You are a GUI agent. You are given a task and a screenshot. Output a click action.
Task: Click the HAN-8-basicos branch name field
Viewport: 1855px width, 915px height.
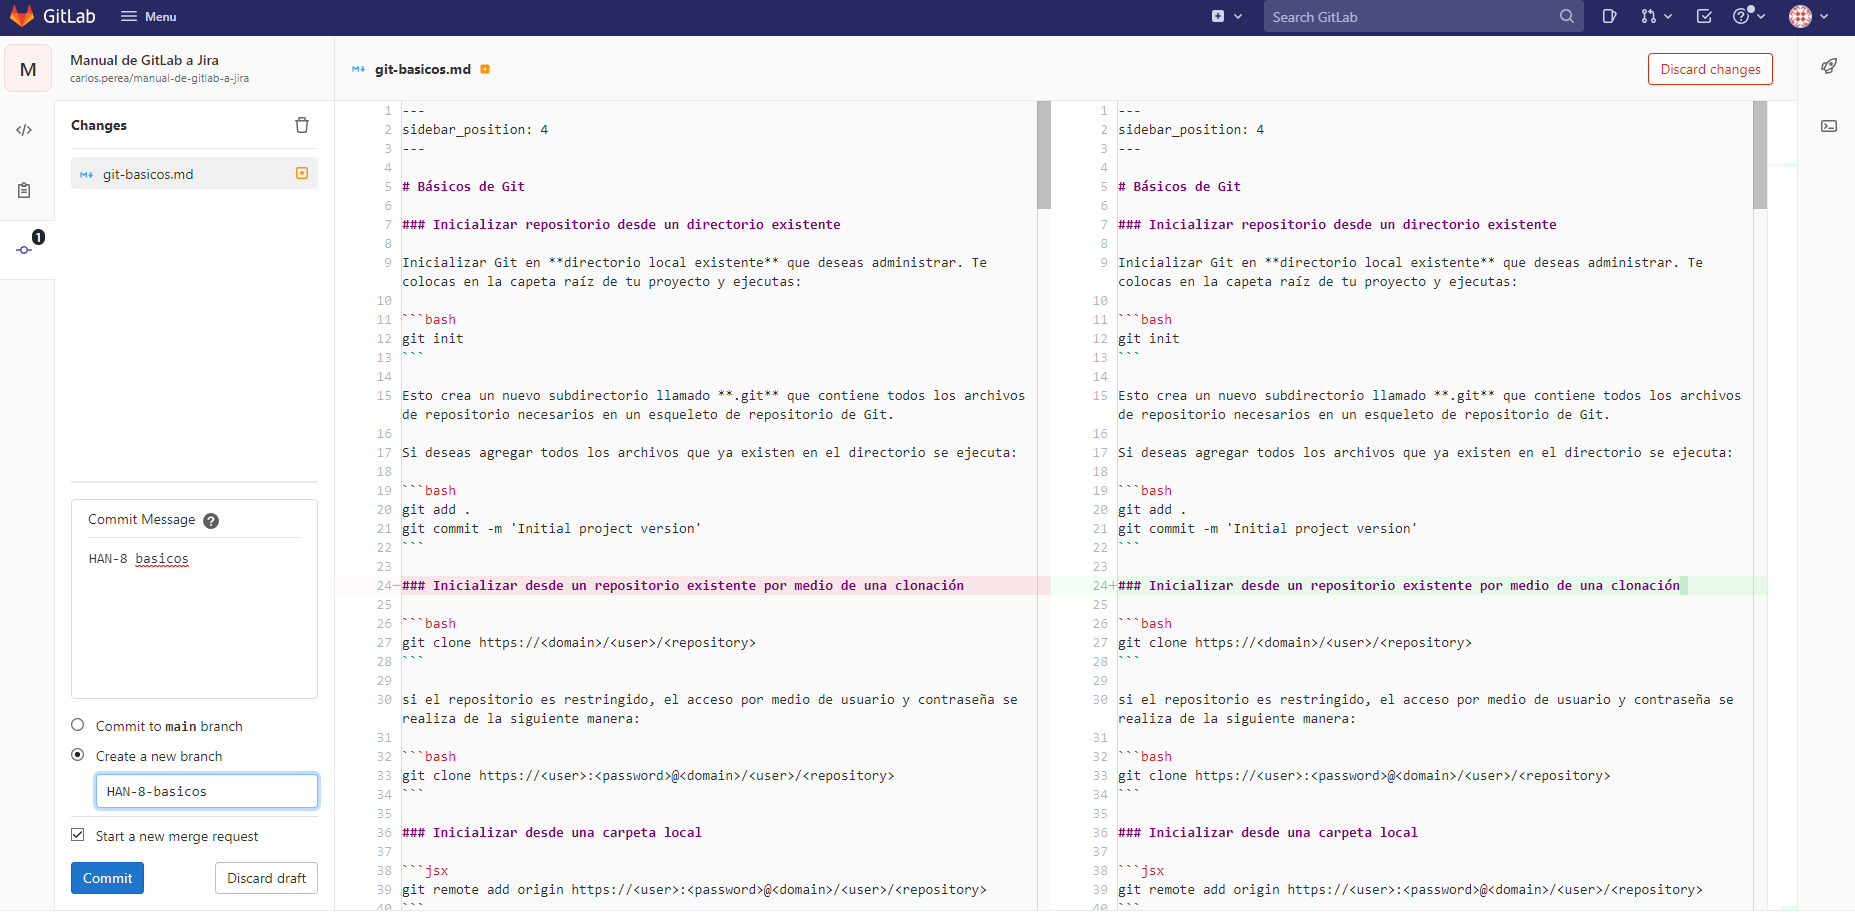coord(207,791)
